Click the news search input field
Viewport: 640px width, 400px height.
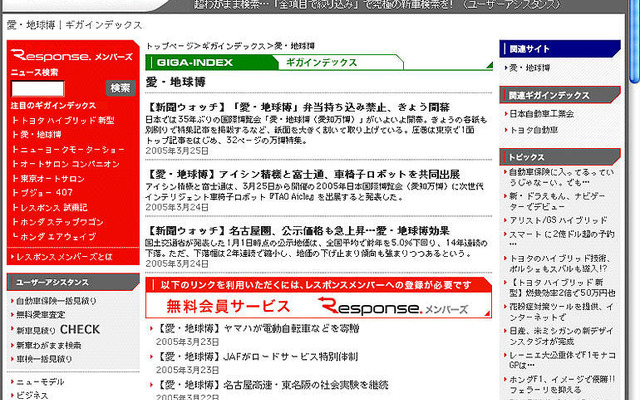38,88
